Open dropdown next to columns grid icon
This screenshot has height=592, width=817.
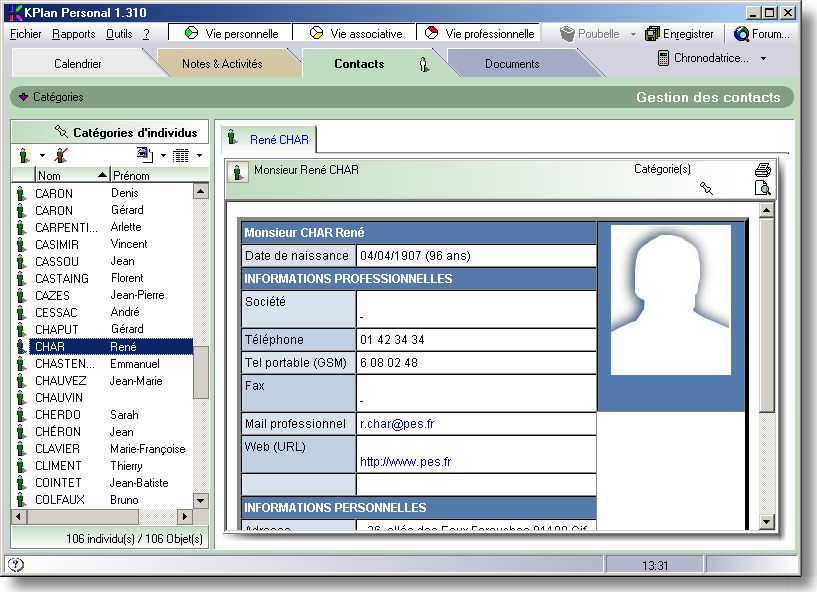199,155
